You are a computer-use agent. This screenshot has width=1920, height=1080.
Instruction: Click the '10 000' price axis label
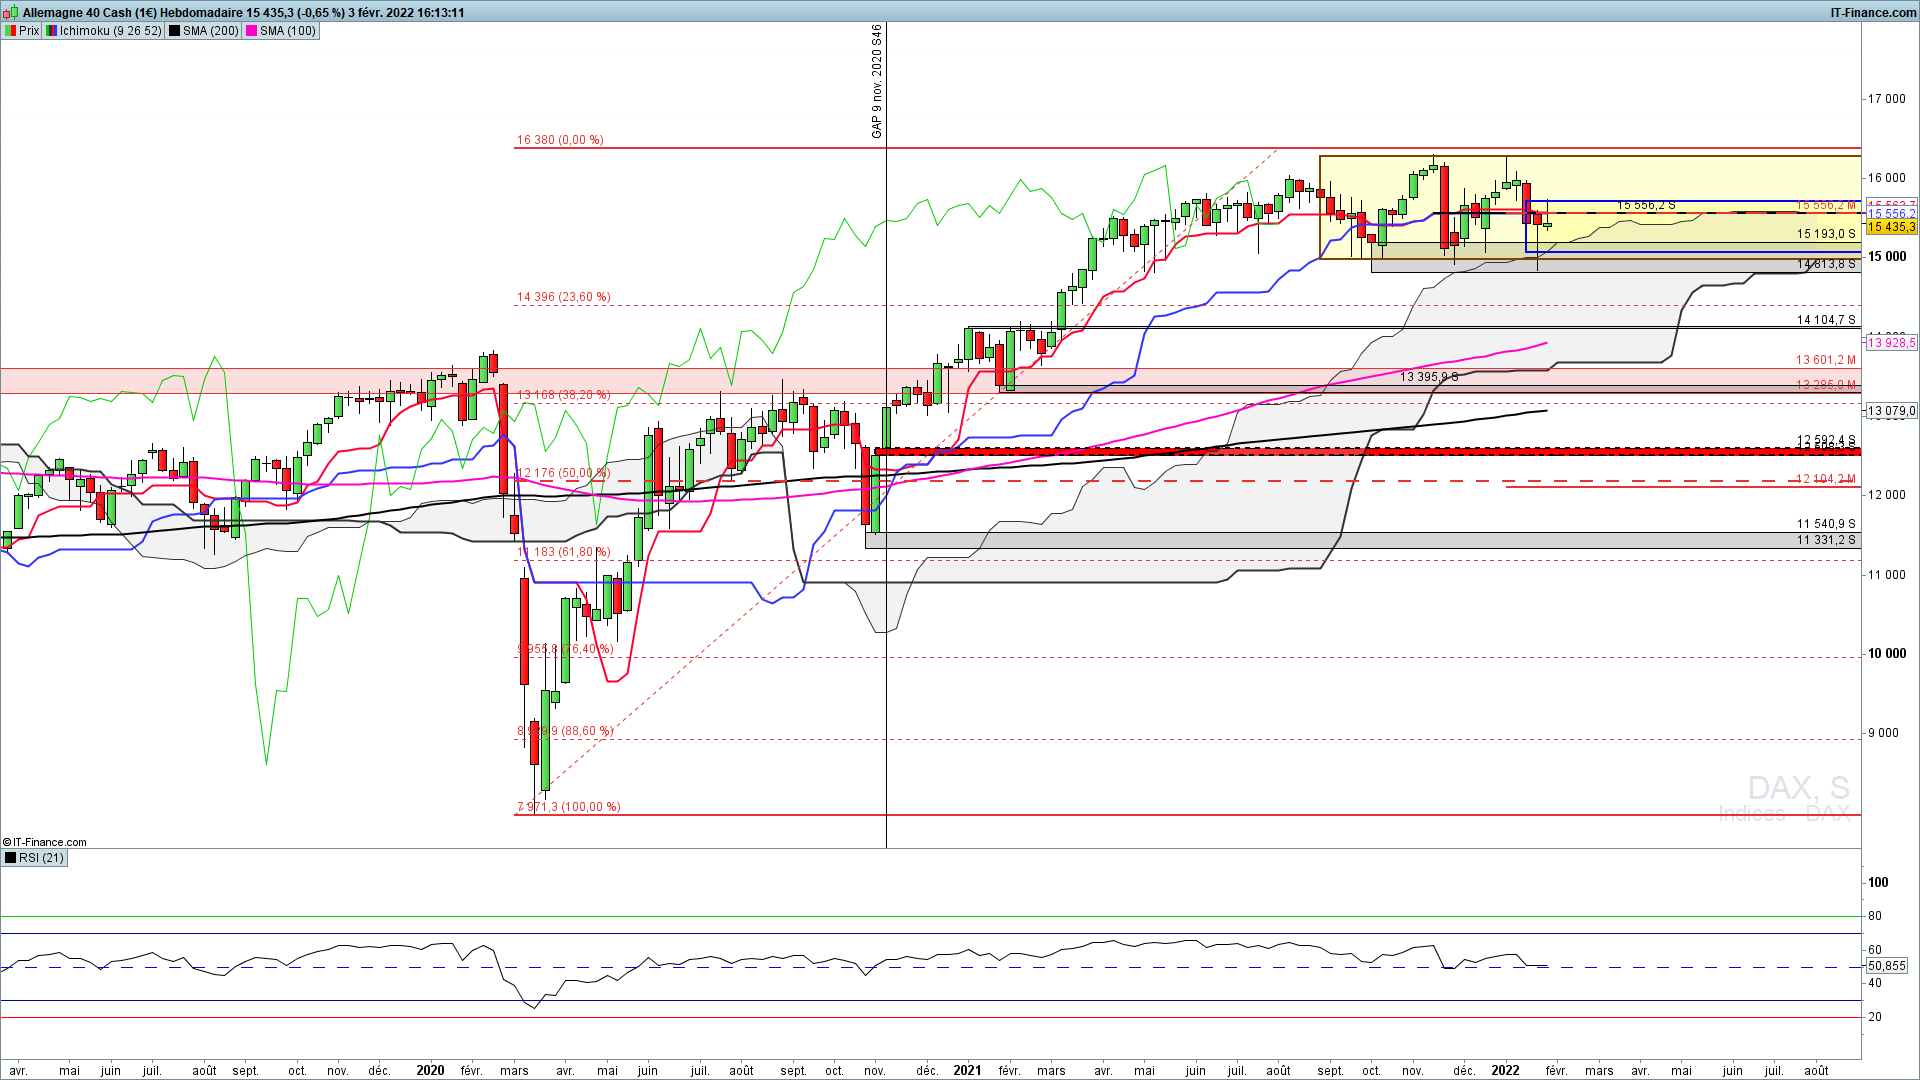click(1887, 654)
